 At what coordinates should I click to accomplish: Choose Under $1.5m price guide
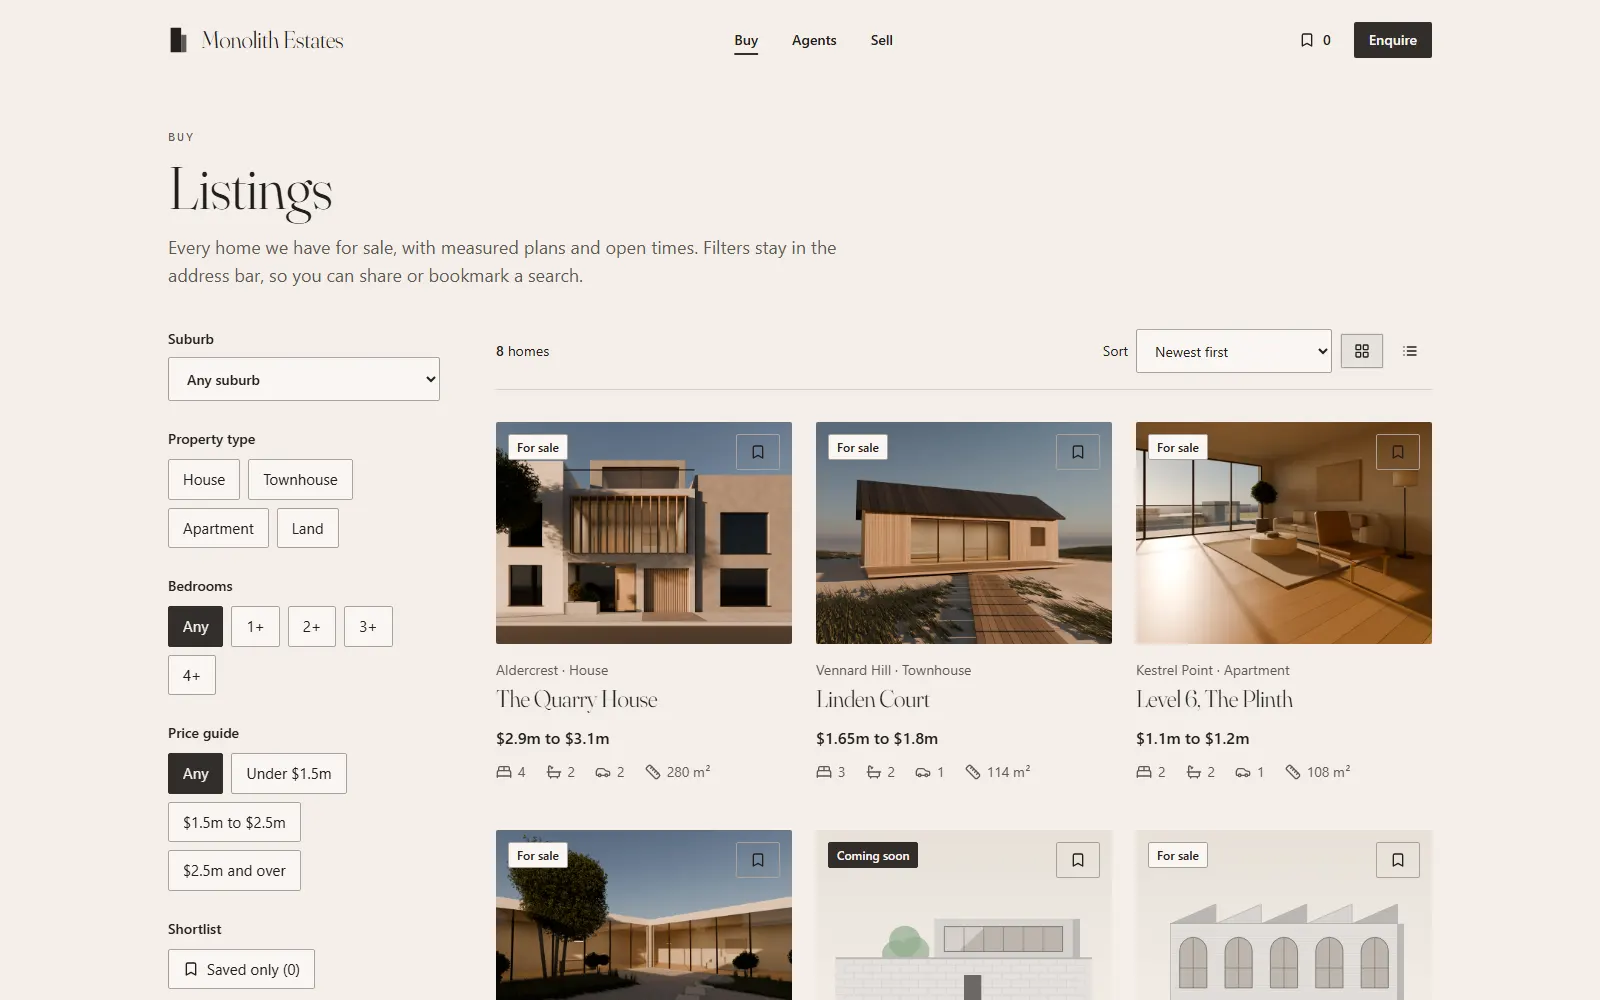289,774
